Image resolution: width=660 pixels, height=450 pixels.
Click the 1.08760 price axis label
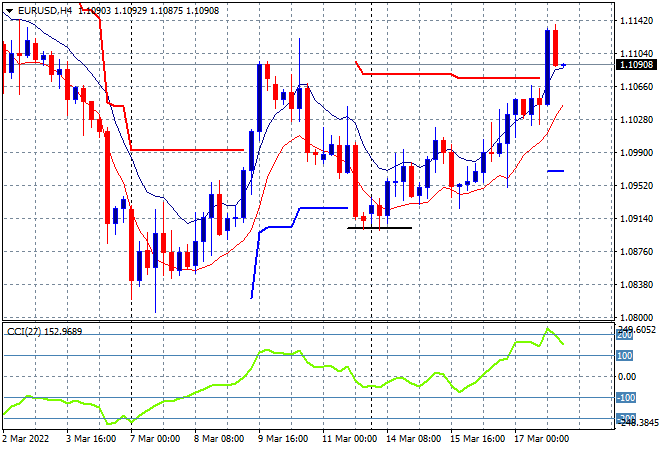[636, 251]
